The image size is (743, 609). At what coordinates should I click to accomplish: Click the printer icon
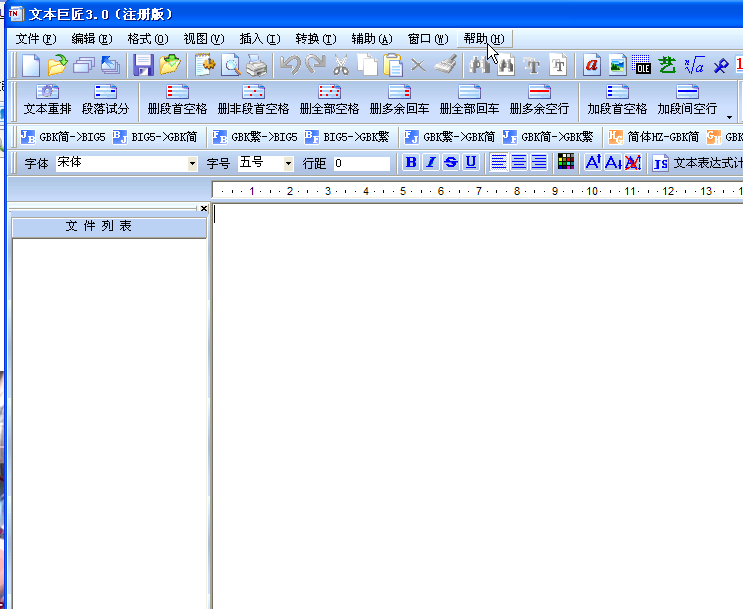coord(257,65)
